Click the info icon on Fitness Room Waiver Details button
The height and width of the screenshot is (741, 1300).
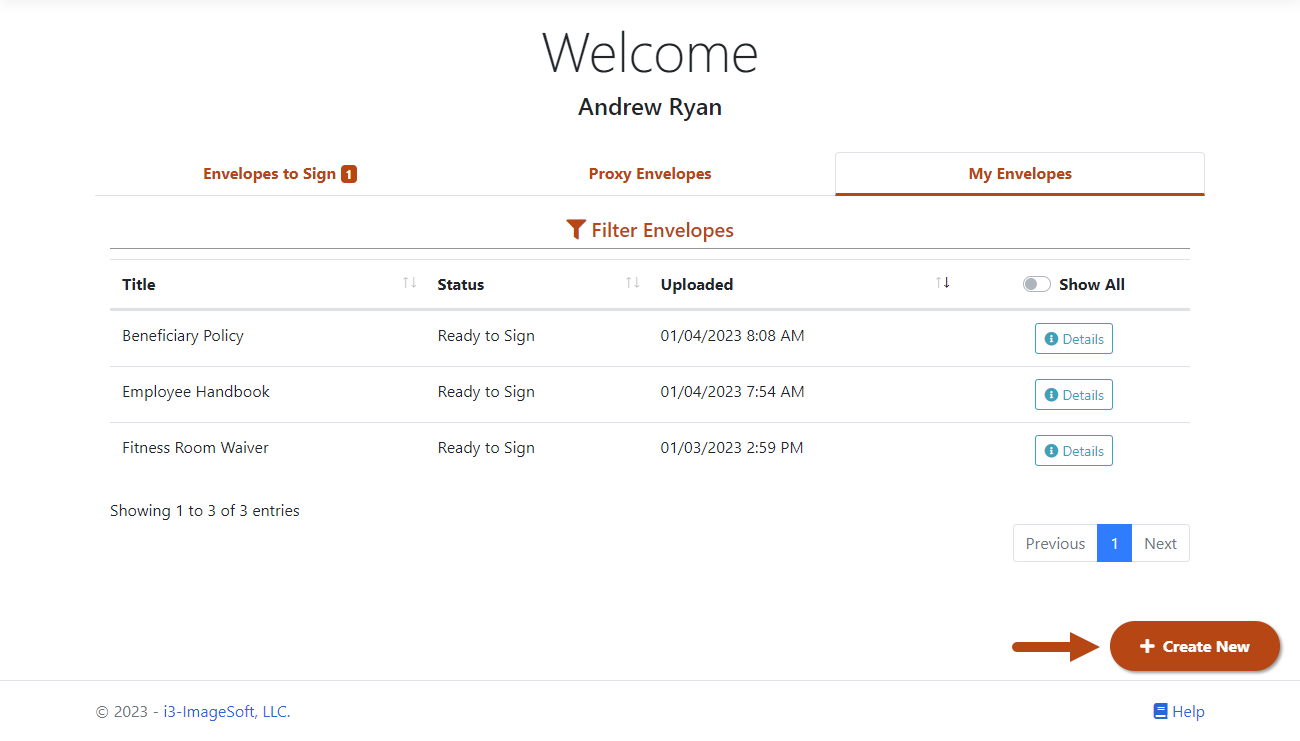[1051, 450]
